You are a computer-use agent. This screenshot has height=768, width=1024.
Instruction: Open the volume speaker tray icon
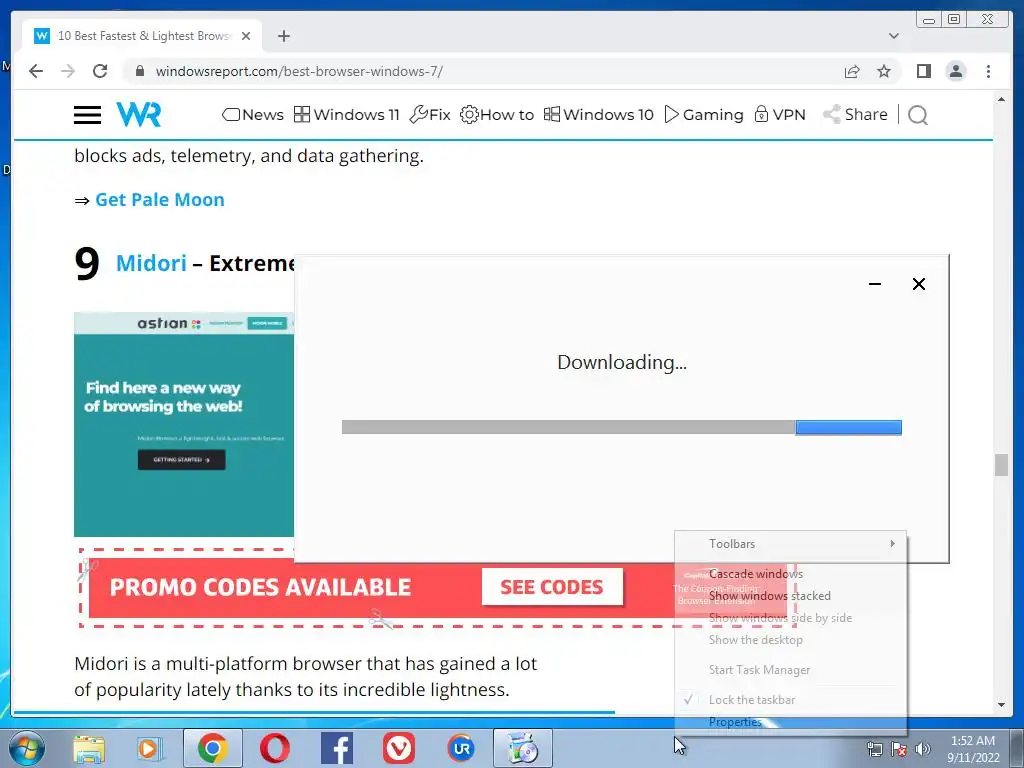pos(923,750)
